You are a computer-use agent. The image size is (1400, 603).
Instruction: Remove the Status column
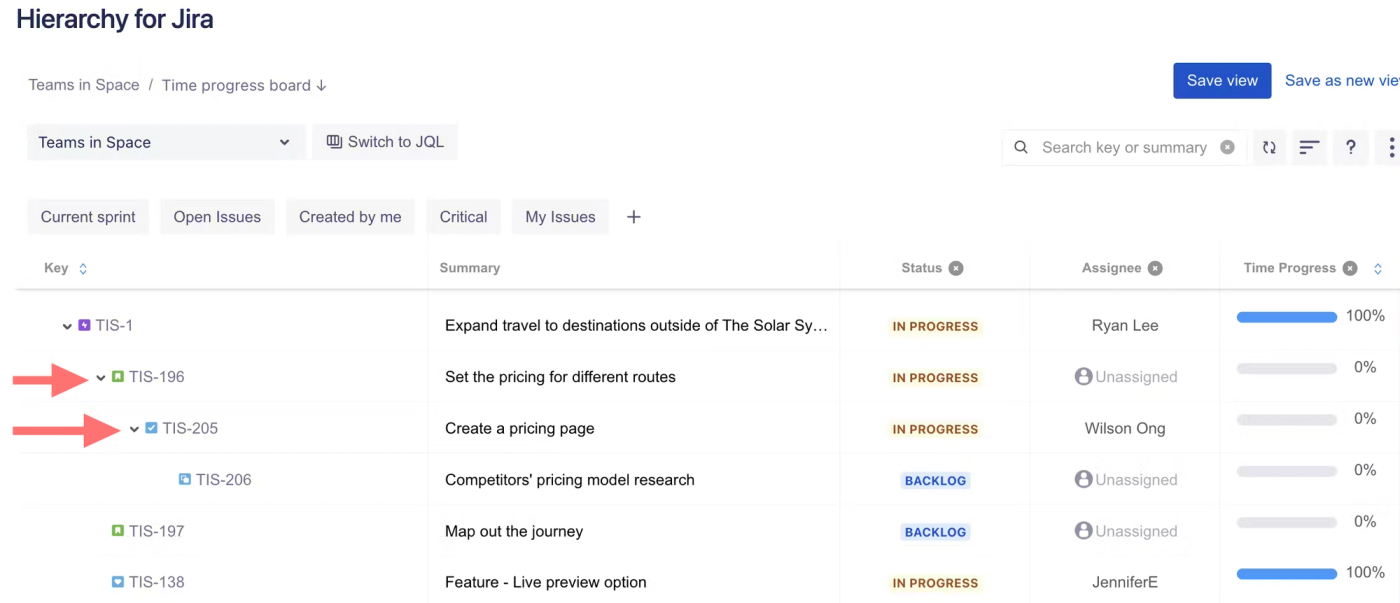click(956, 268)
